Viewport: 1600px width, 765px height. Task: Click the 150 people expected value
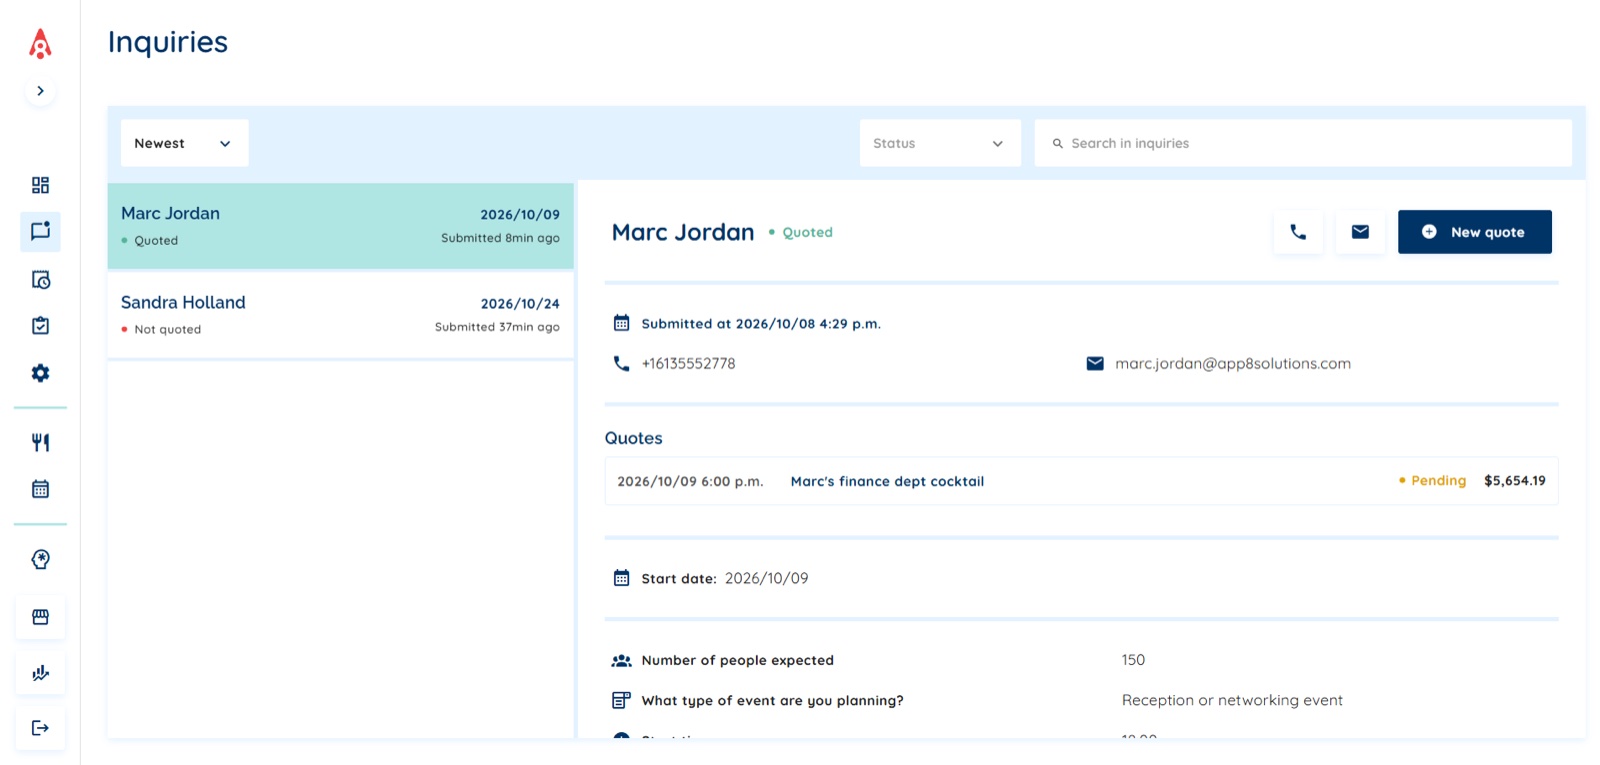click(1133, 660)
